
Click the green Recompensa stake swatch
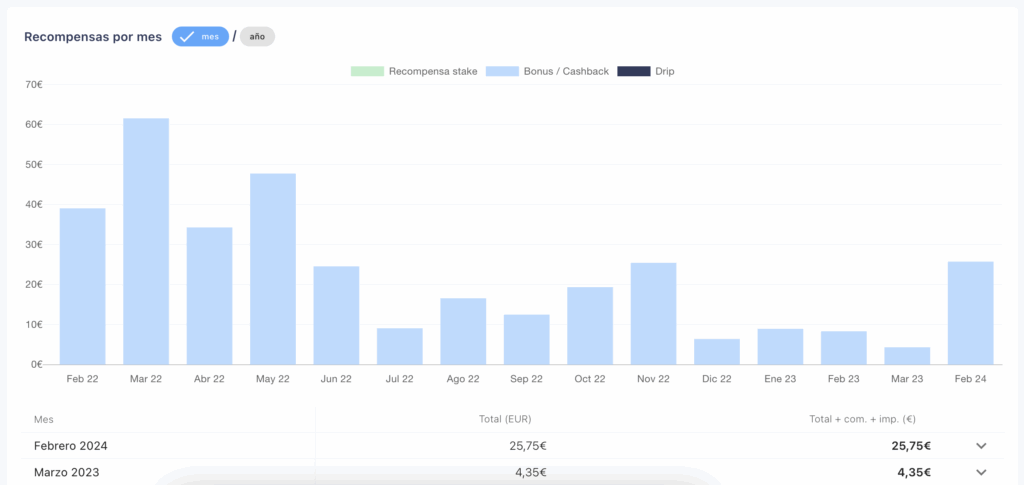point(366,71)
